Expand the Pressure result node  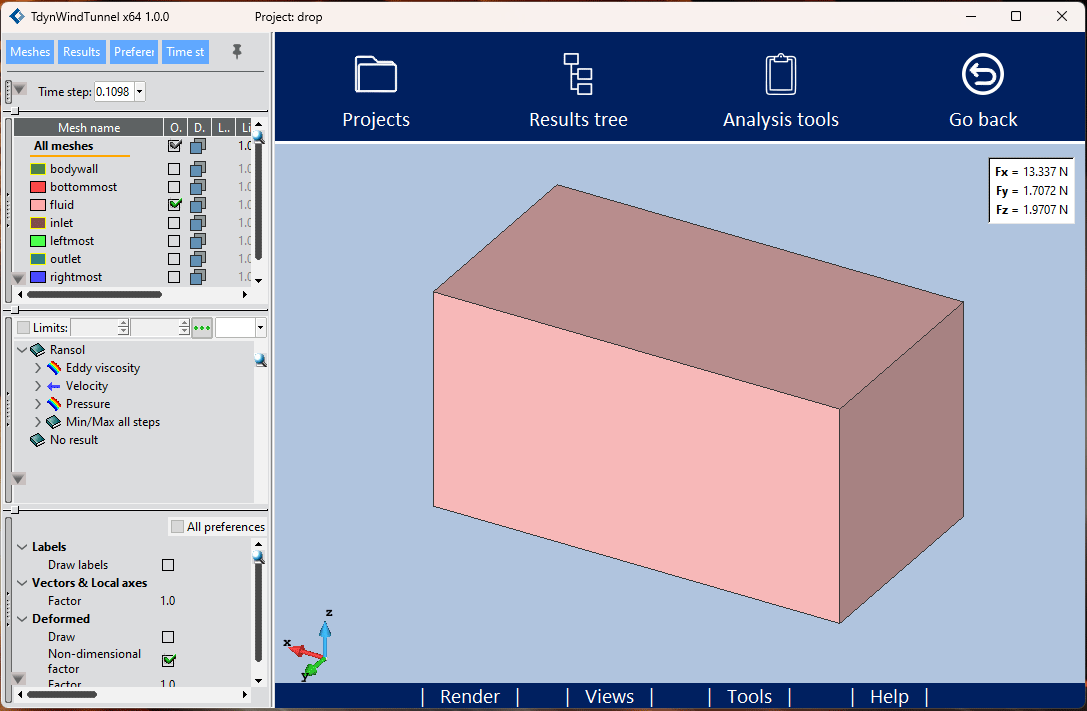(x=37, y=404)
